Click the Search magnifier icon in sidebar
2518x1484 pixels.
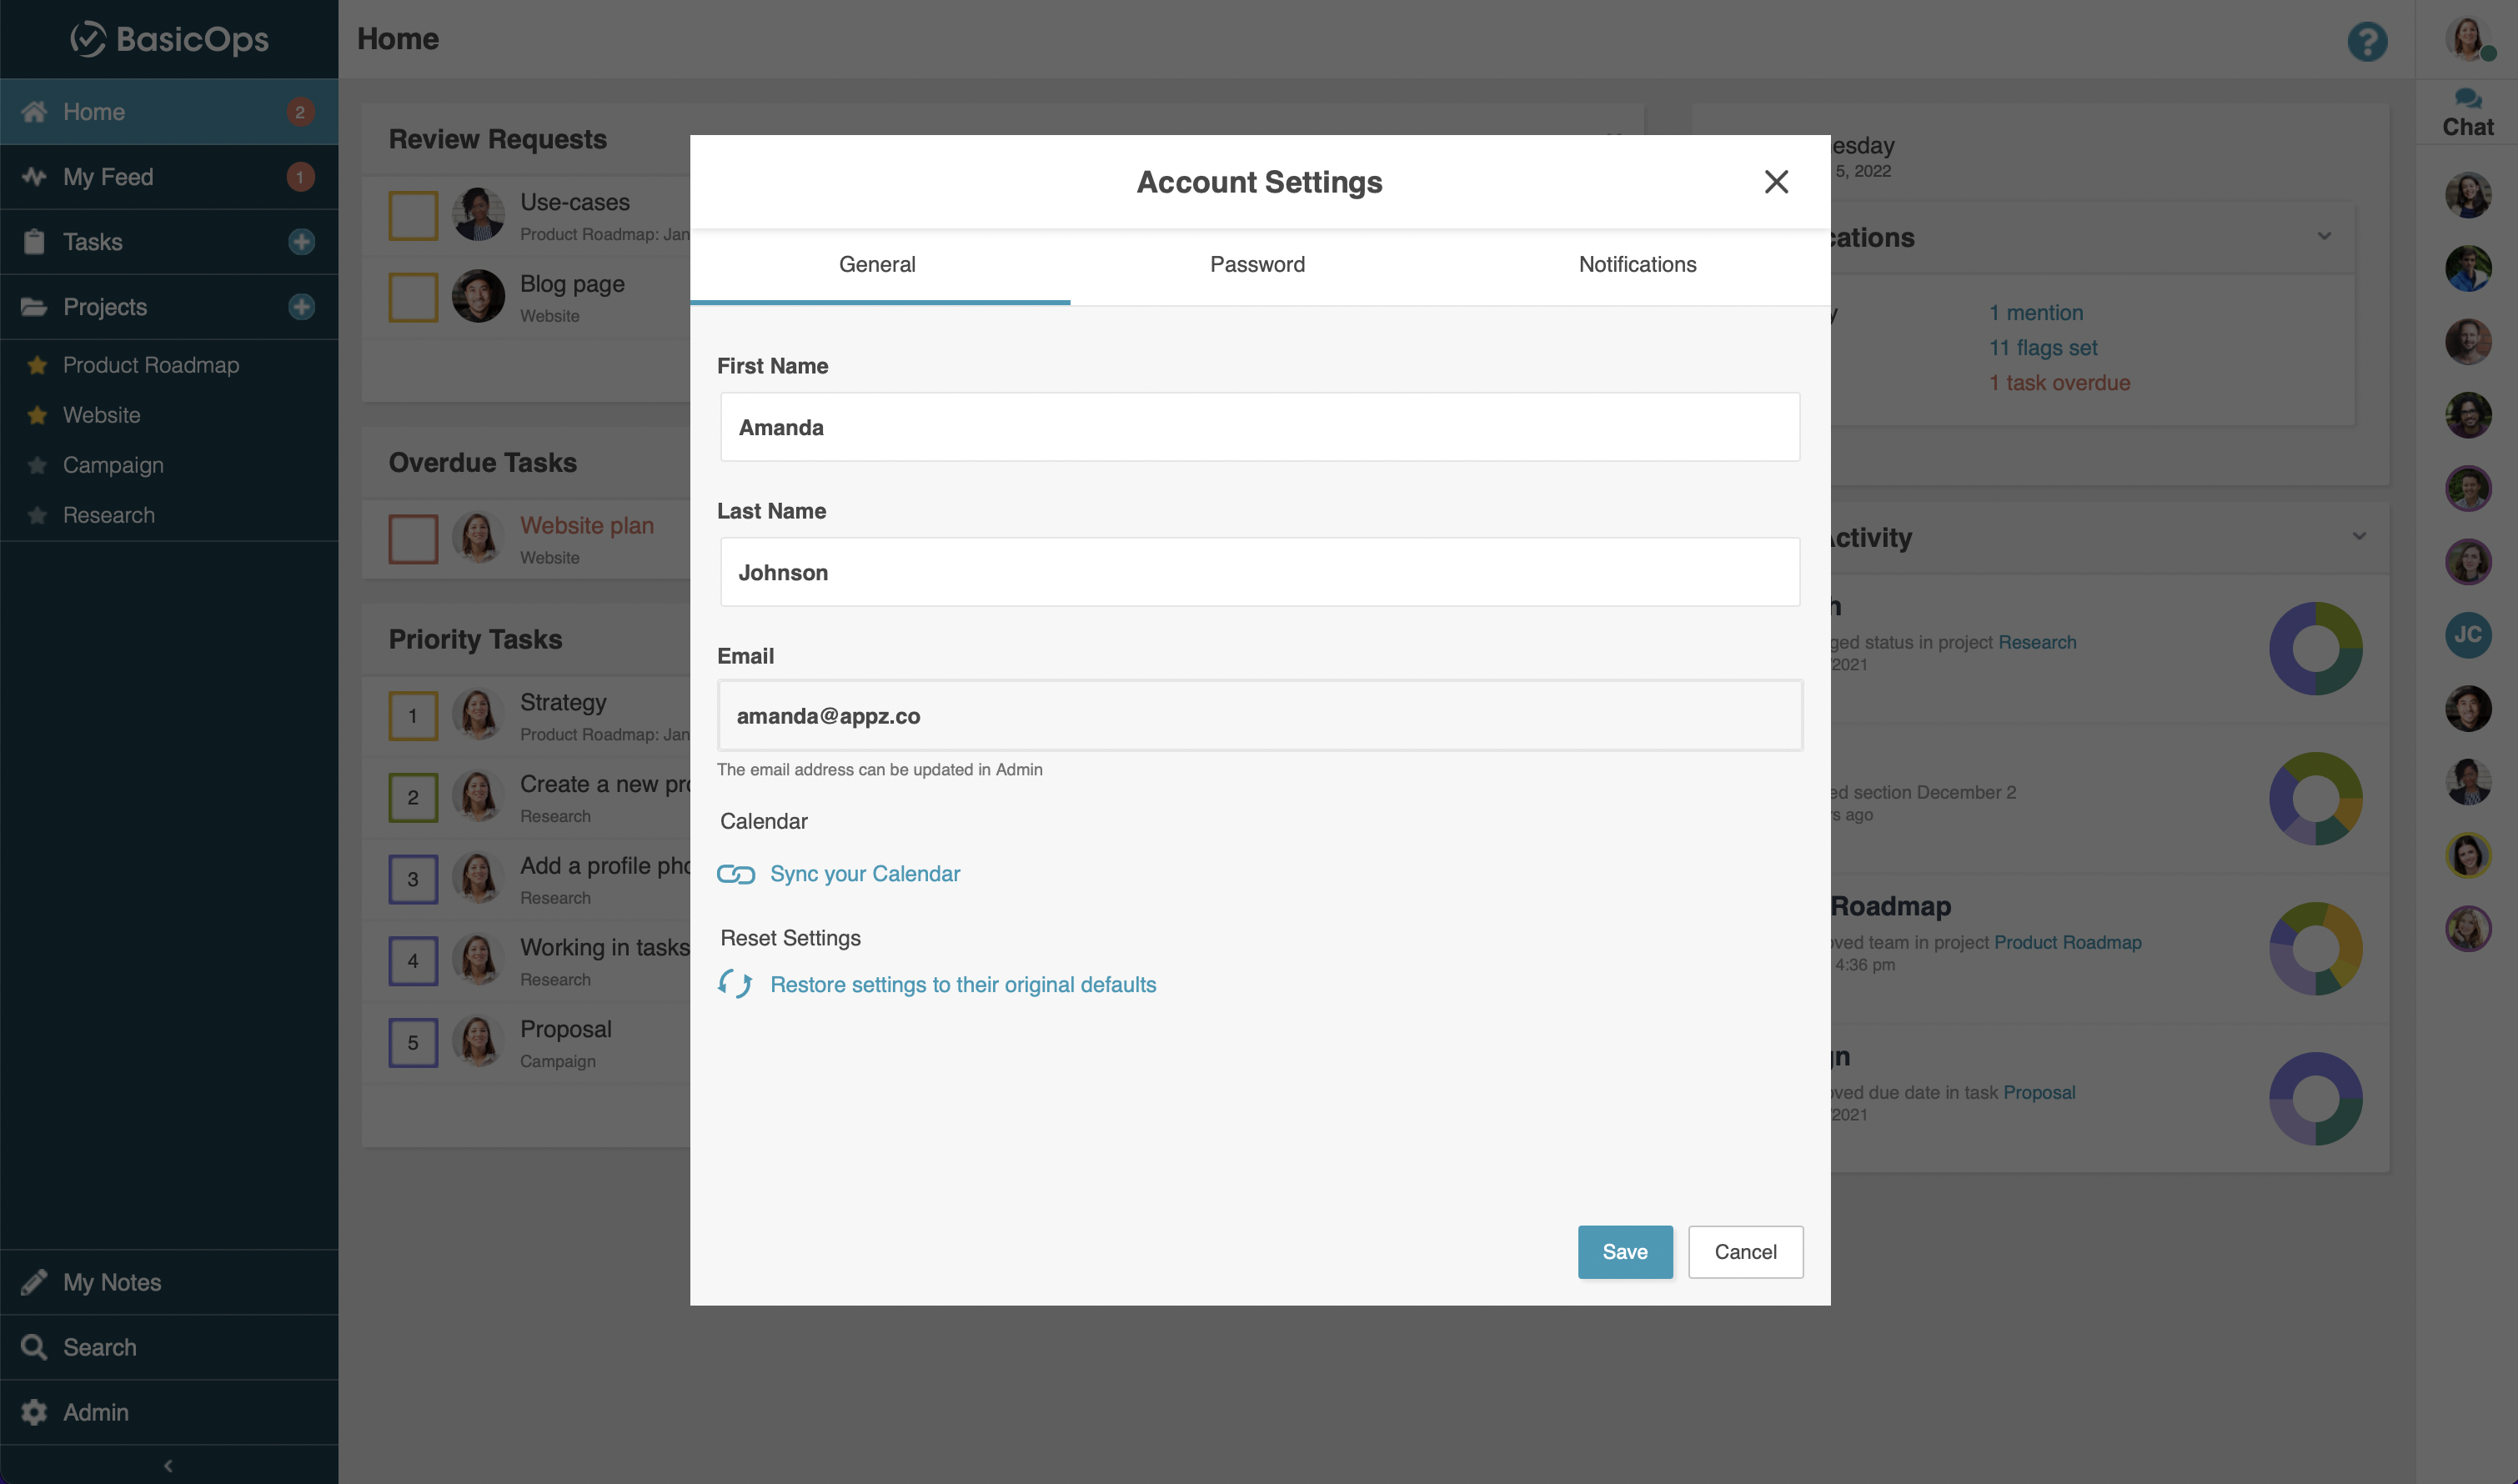(34, 1347)
